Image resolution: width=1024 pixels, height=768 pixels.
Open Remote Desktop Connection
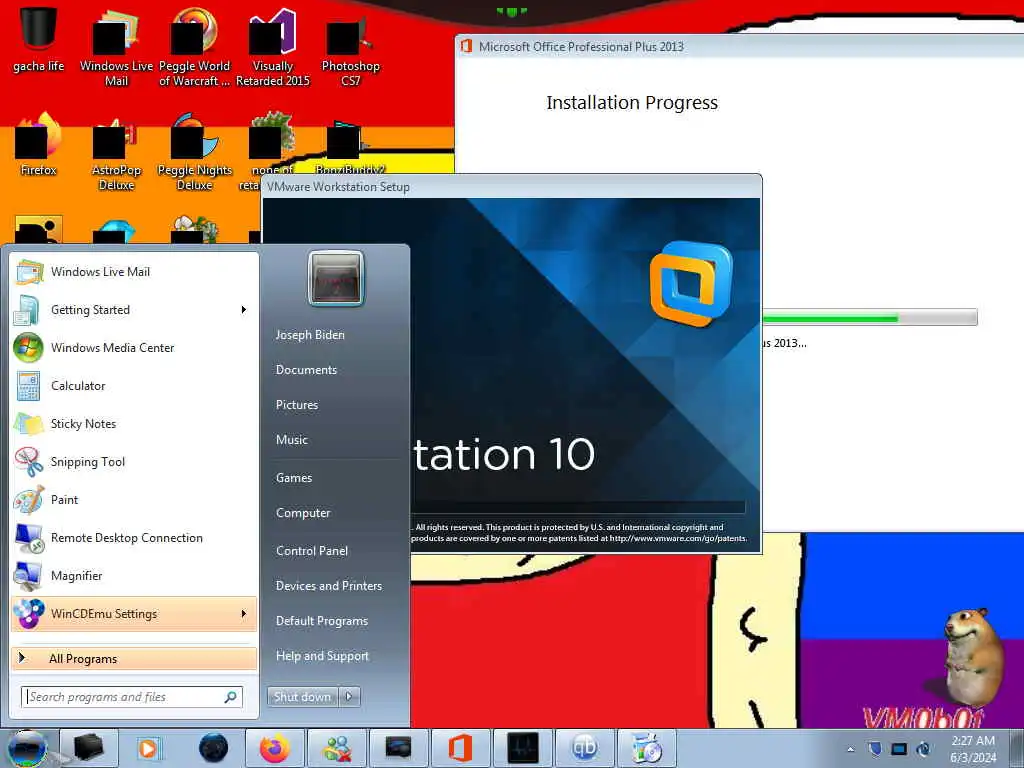click(x=134, y=537)
